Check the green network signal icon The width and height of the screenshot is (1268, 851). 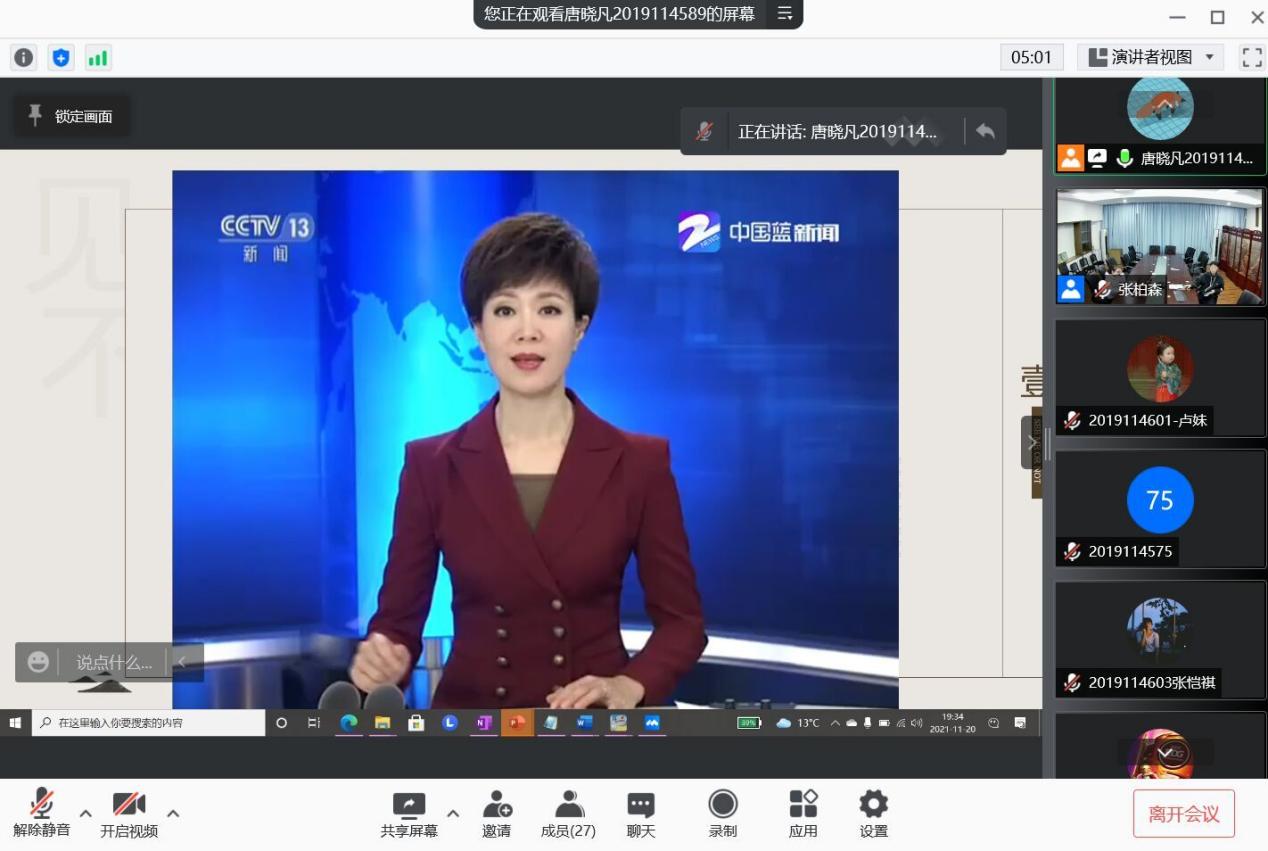97,58
